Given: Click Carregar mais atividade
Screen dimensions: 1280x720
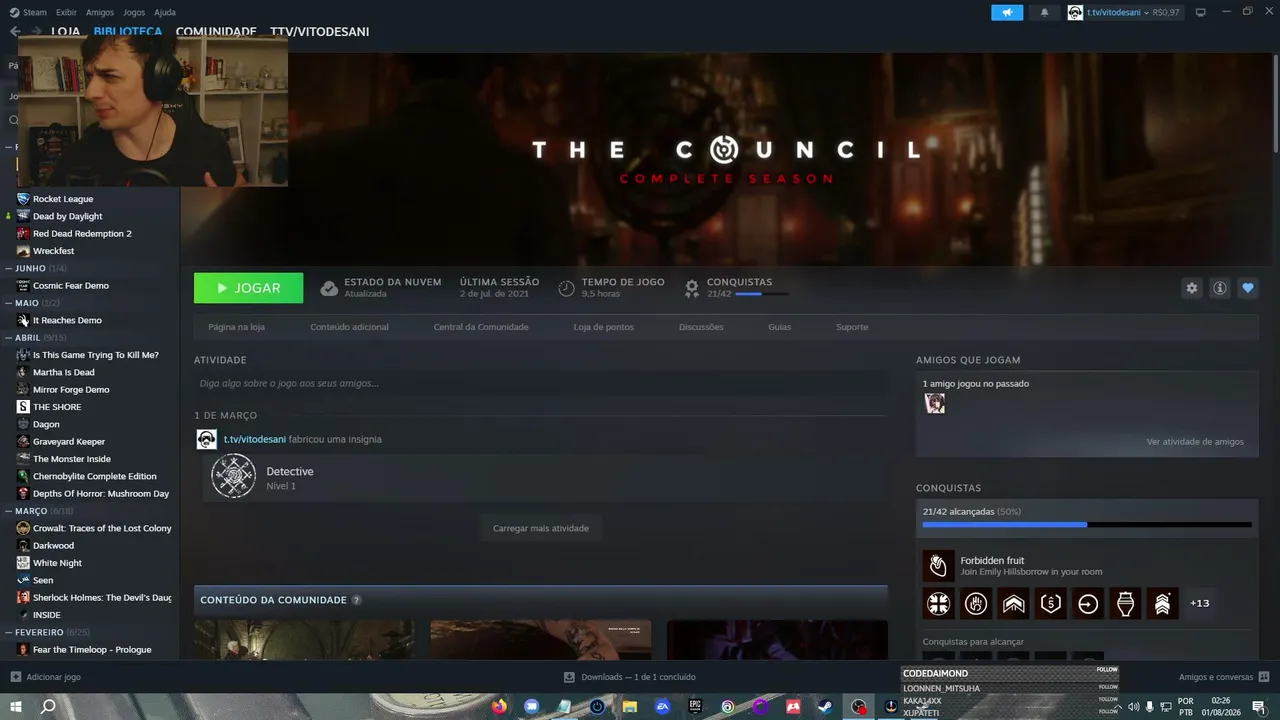Looking at the screenshot, I should tap(541, 528).
